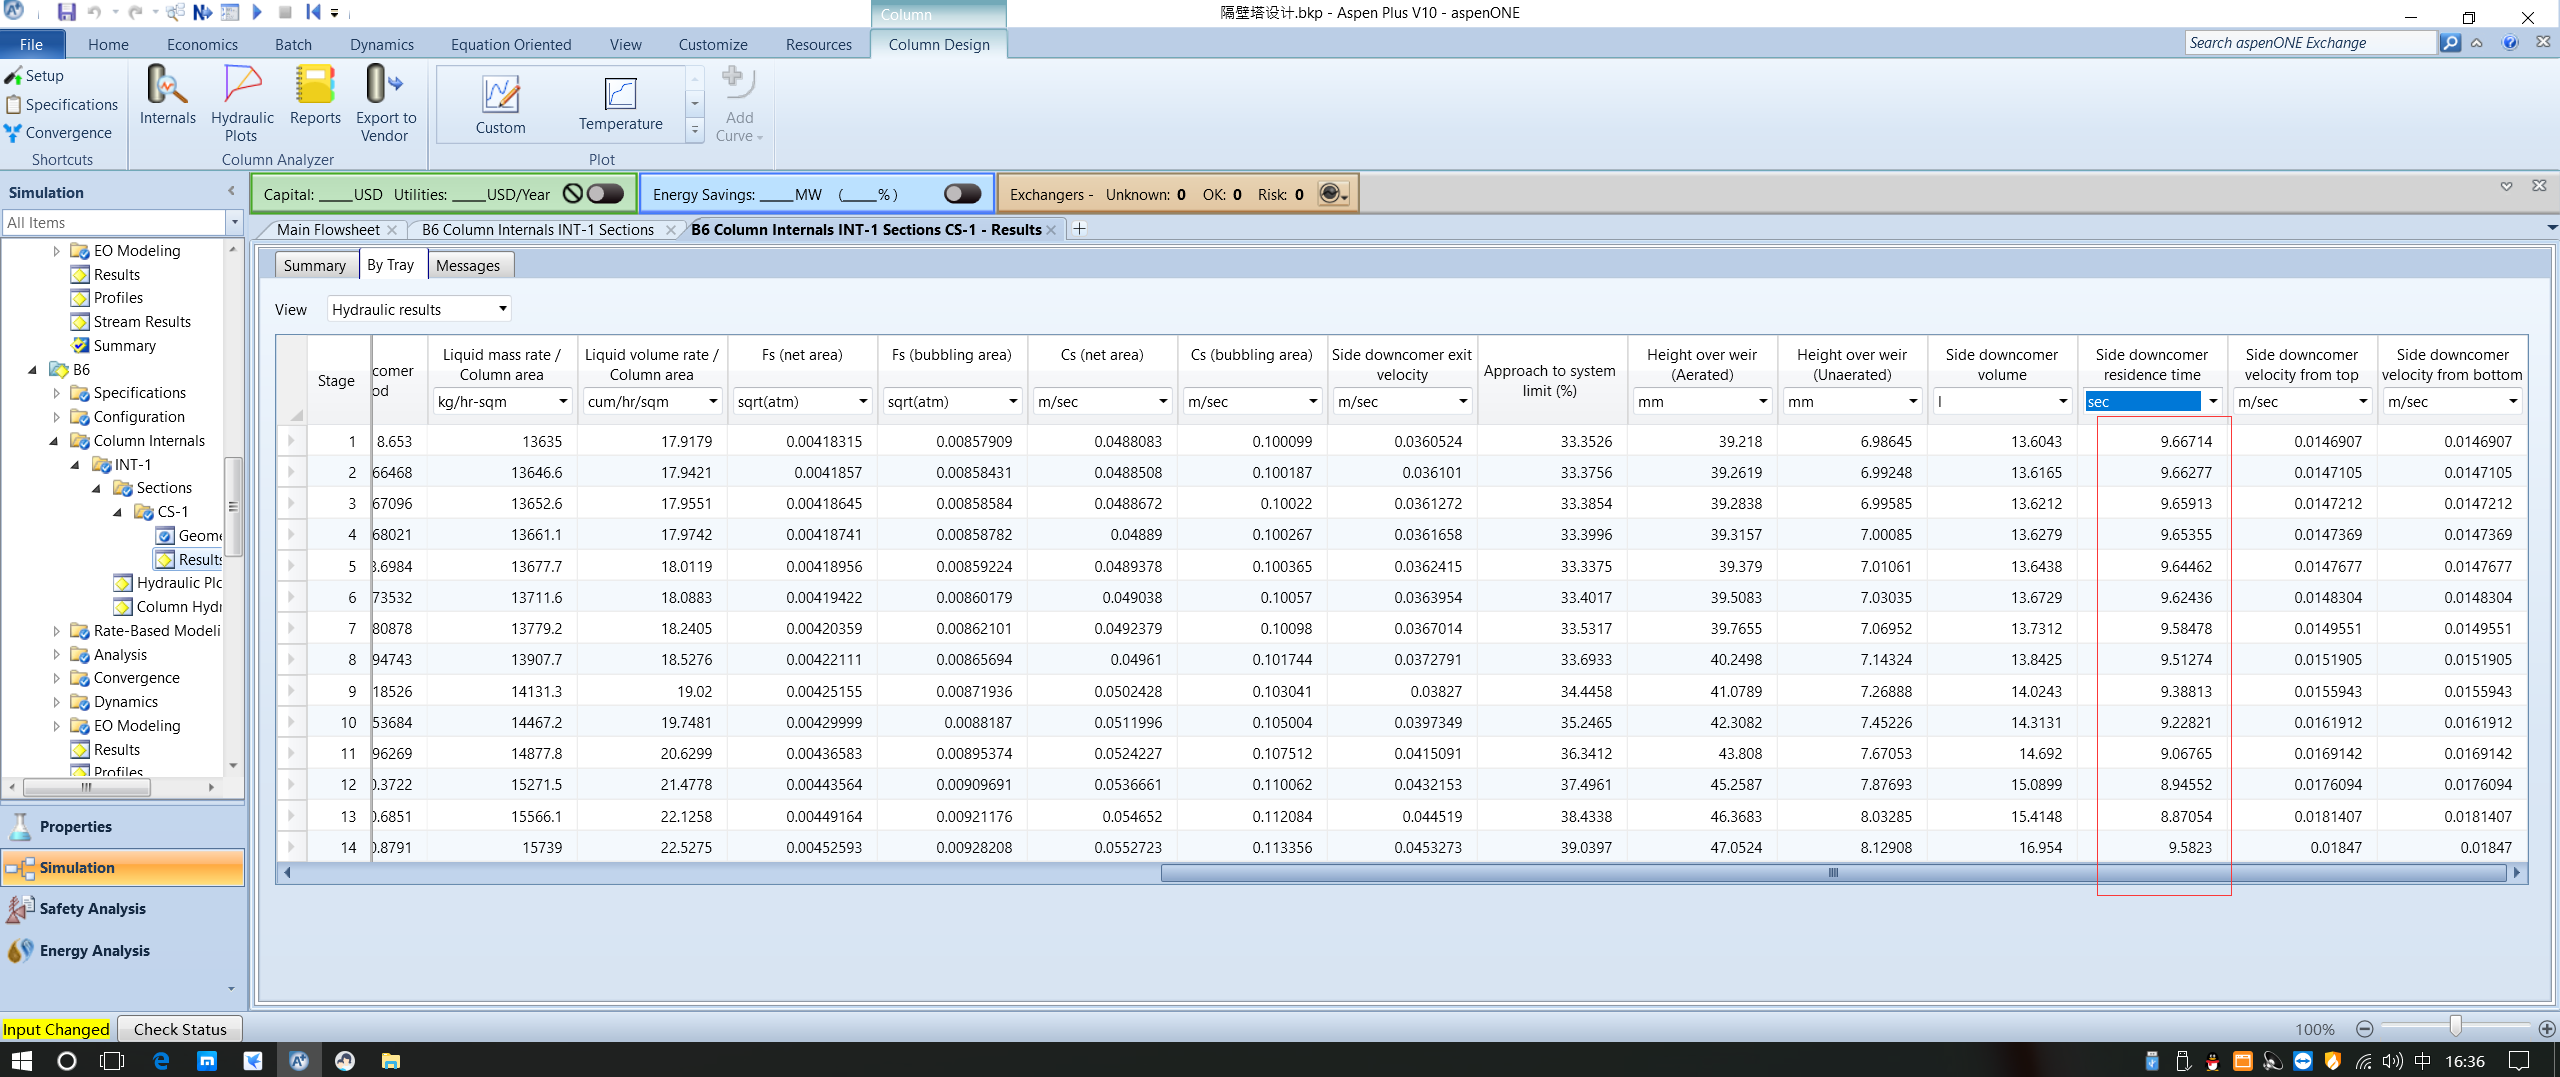Reset the simulation with the rewind icon

[x=313, y=13]
